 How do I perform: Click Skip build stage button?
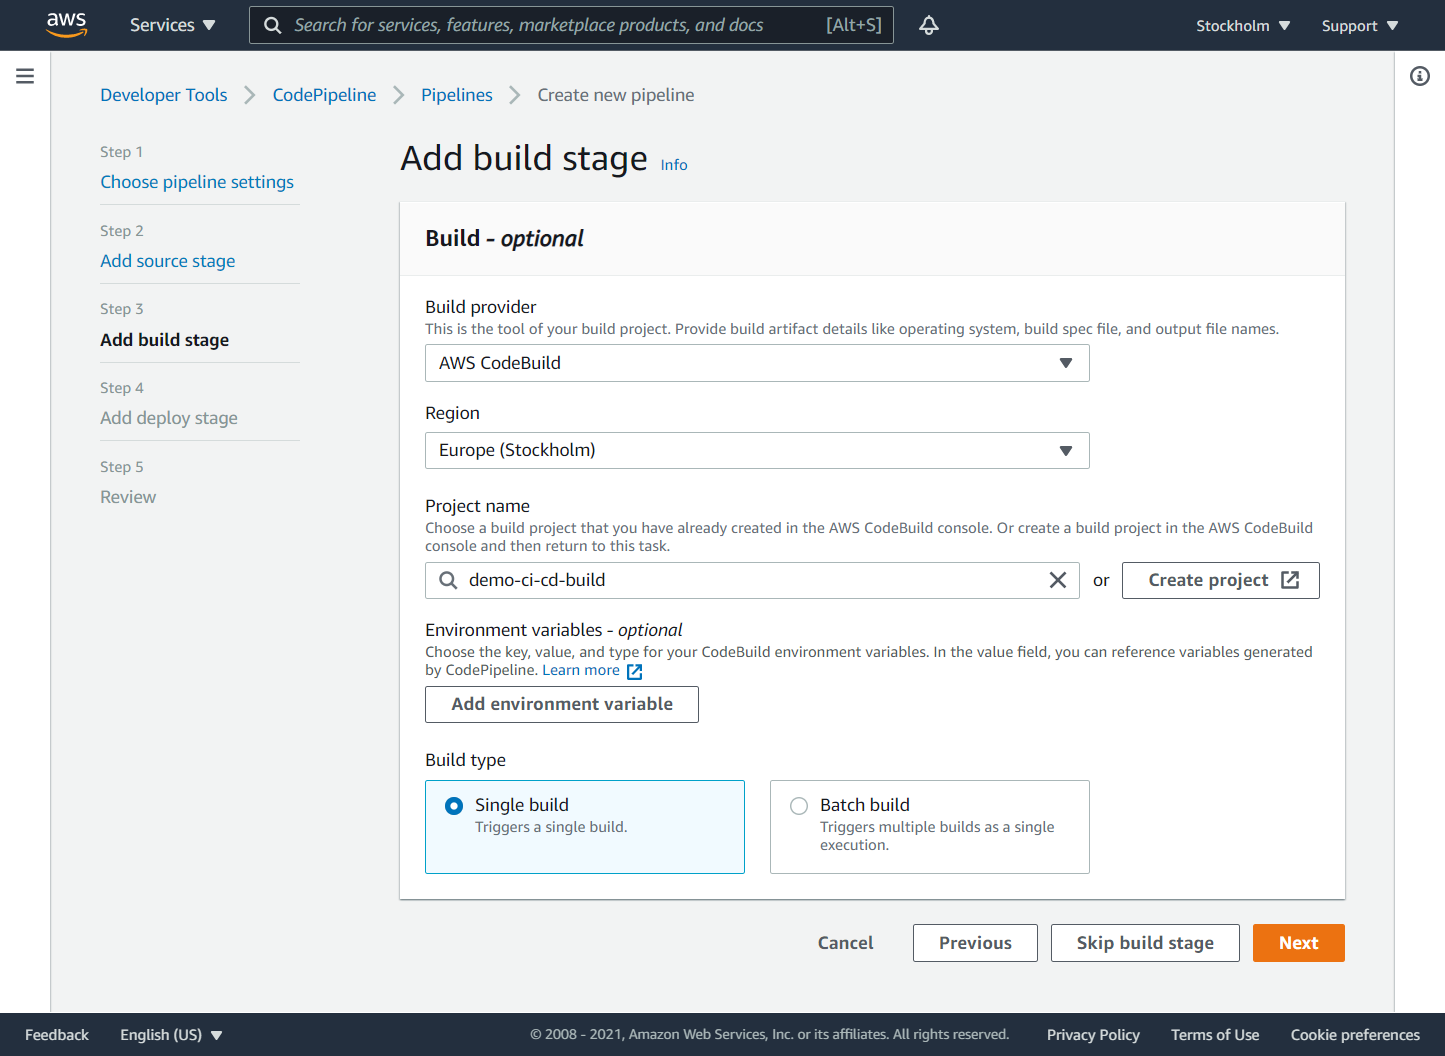[x=1145, y=943]
